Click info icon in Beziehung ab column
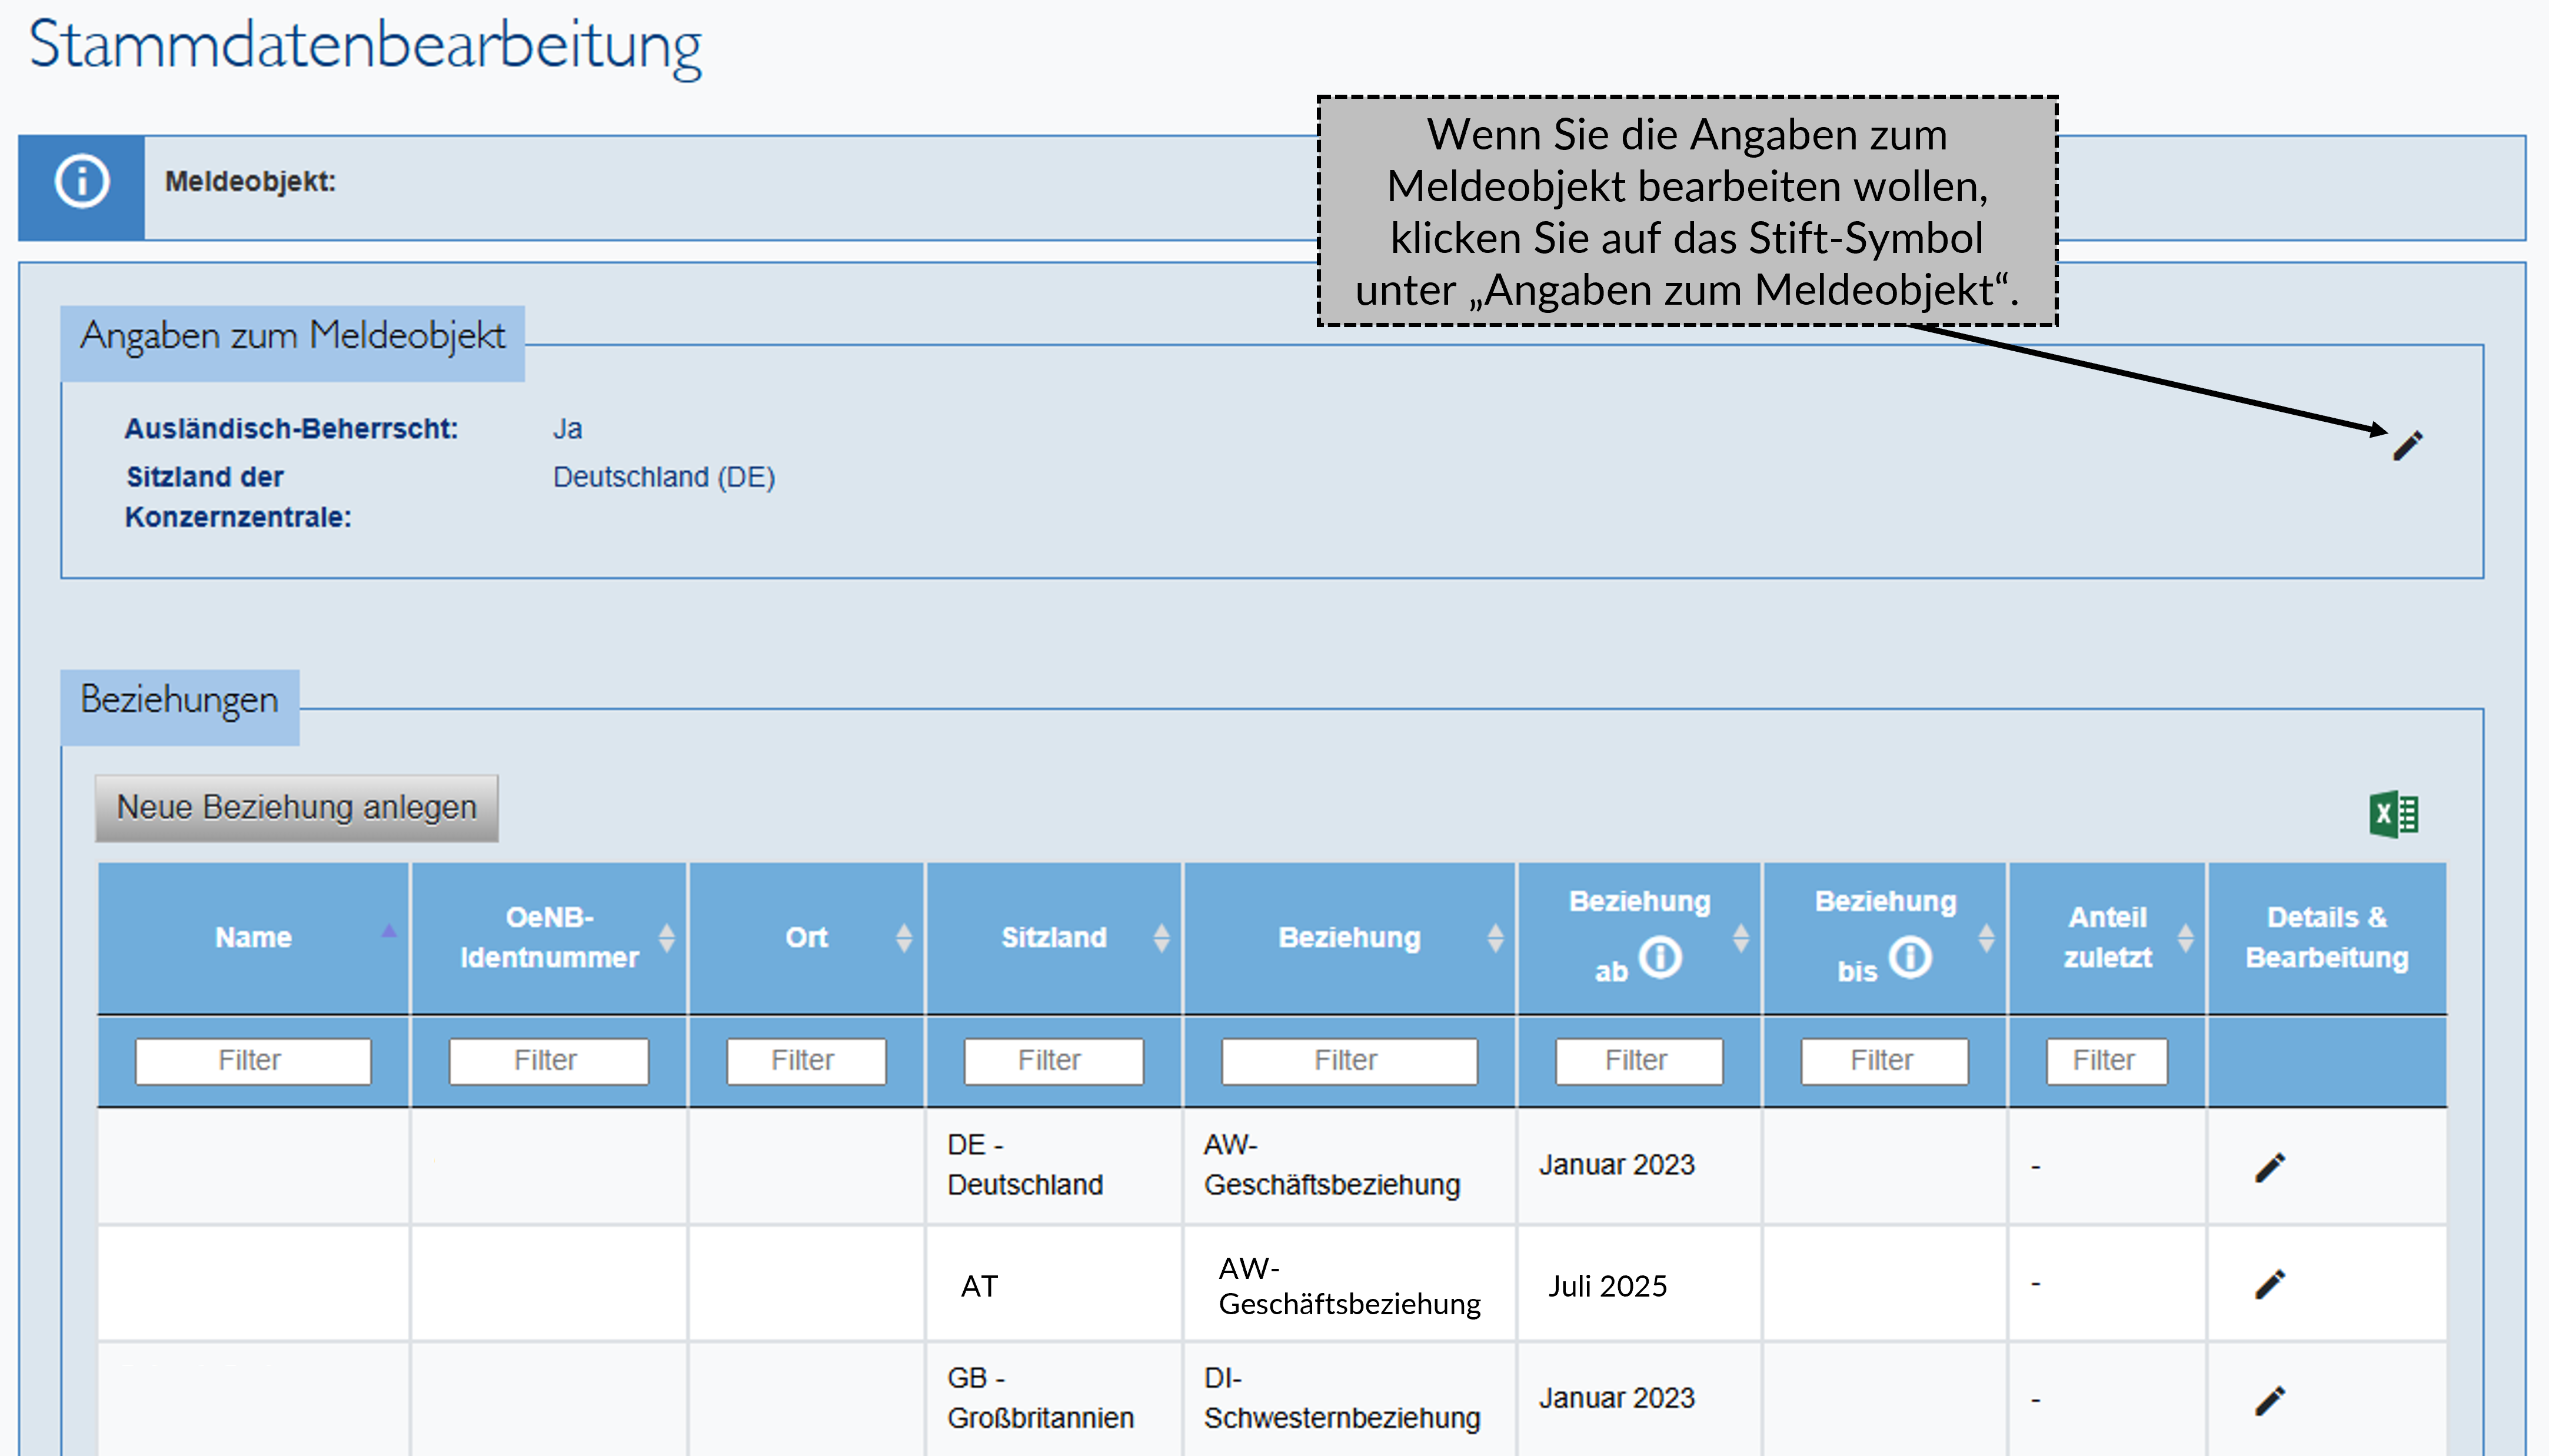 1661,957
